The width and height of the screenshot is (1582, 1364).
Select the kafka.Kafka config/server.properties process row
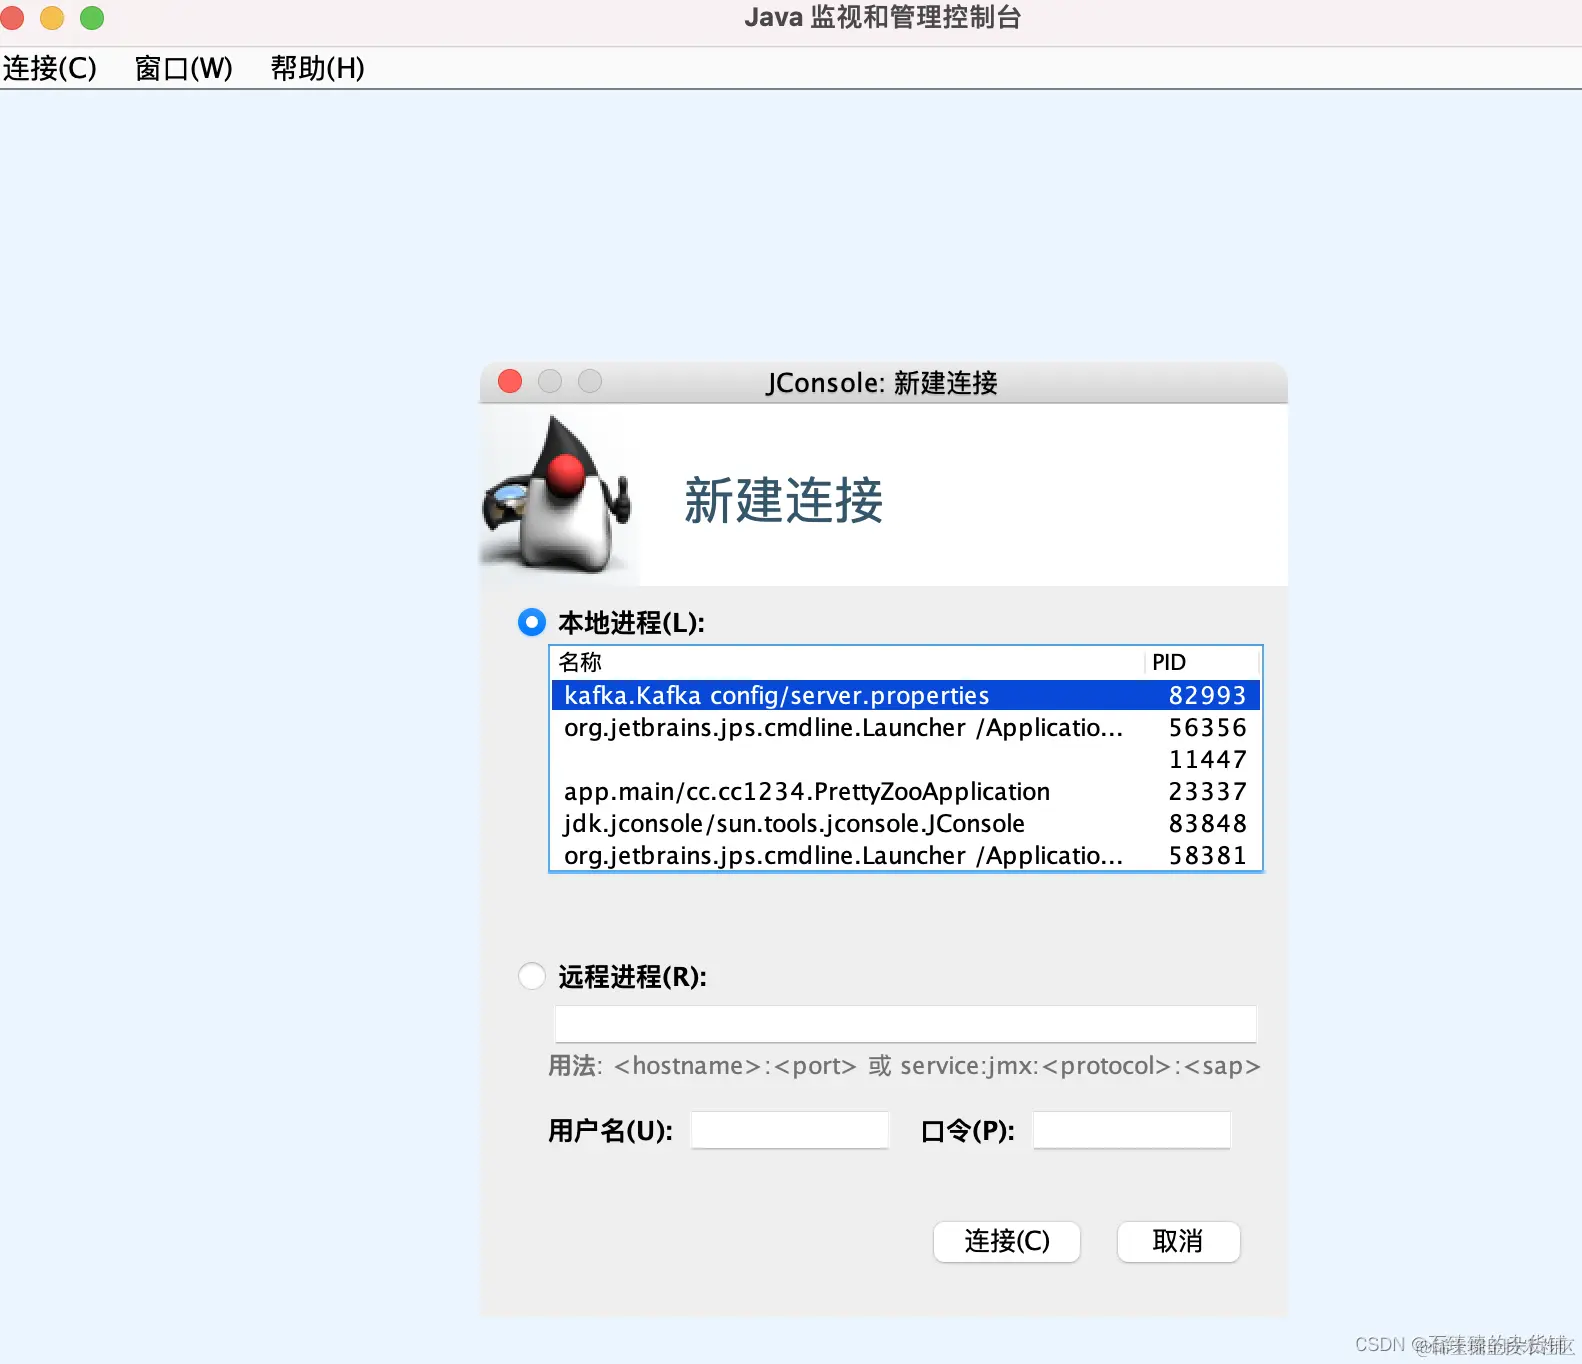(906, 695)
